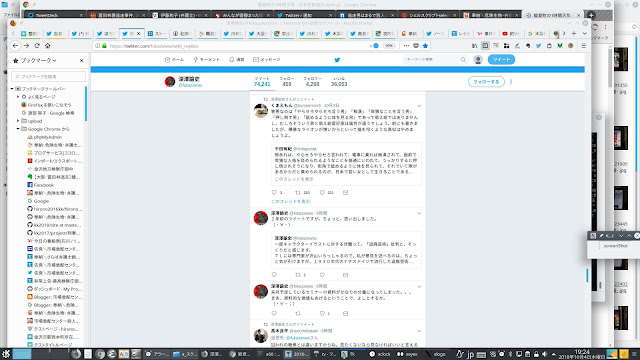
Task: Open the Firefox home page icon
Action: [x=47, y=46]
